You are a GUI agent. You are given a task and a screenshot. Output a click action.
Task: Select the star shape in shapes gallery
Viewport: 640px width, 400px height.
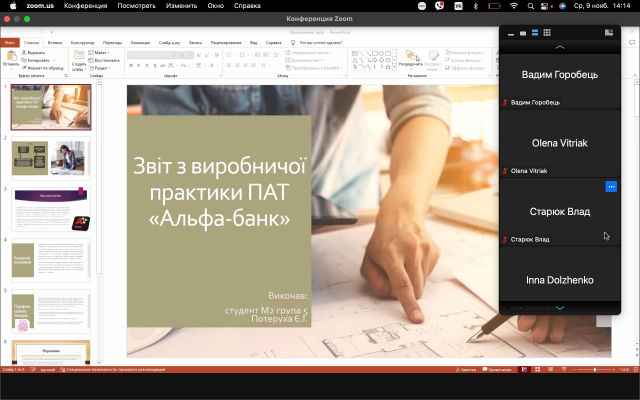coord(388,67)
